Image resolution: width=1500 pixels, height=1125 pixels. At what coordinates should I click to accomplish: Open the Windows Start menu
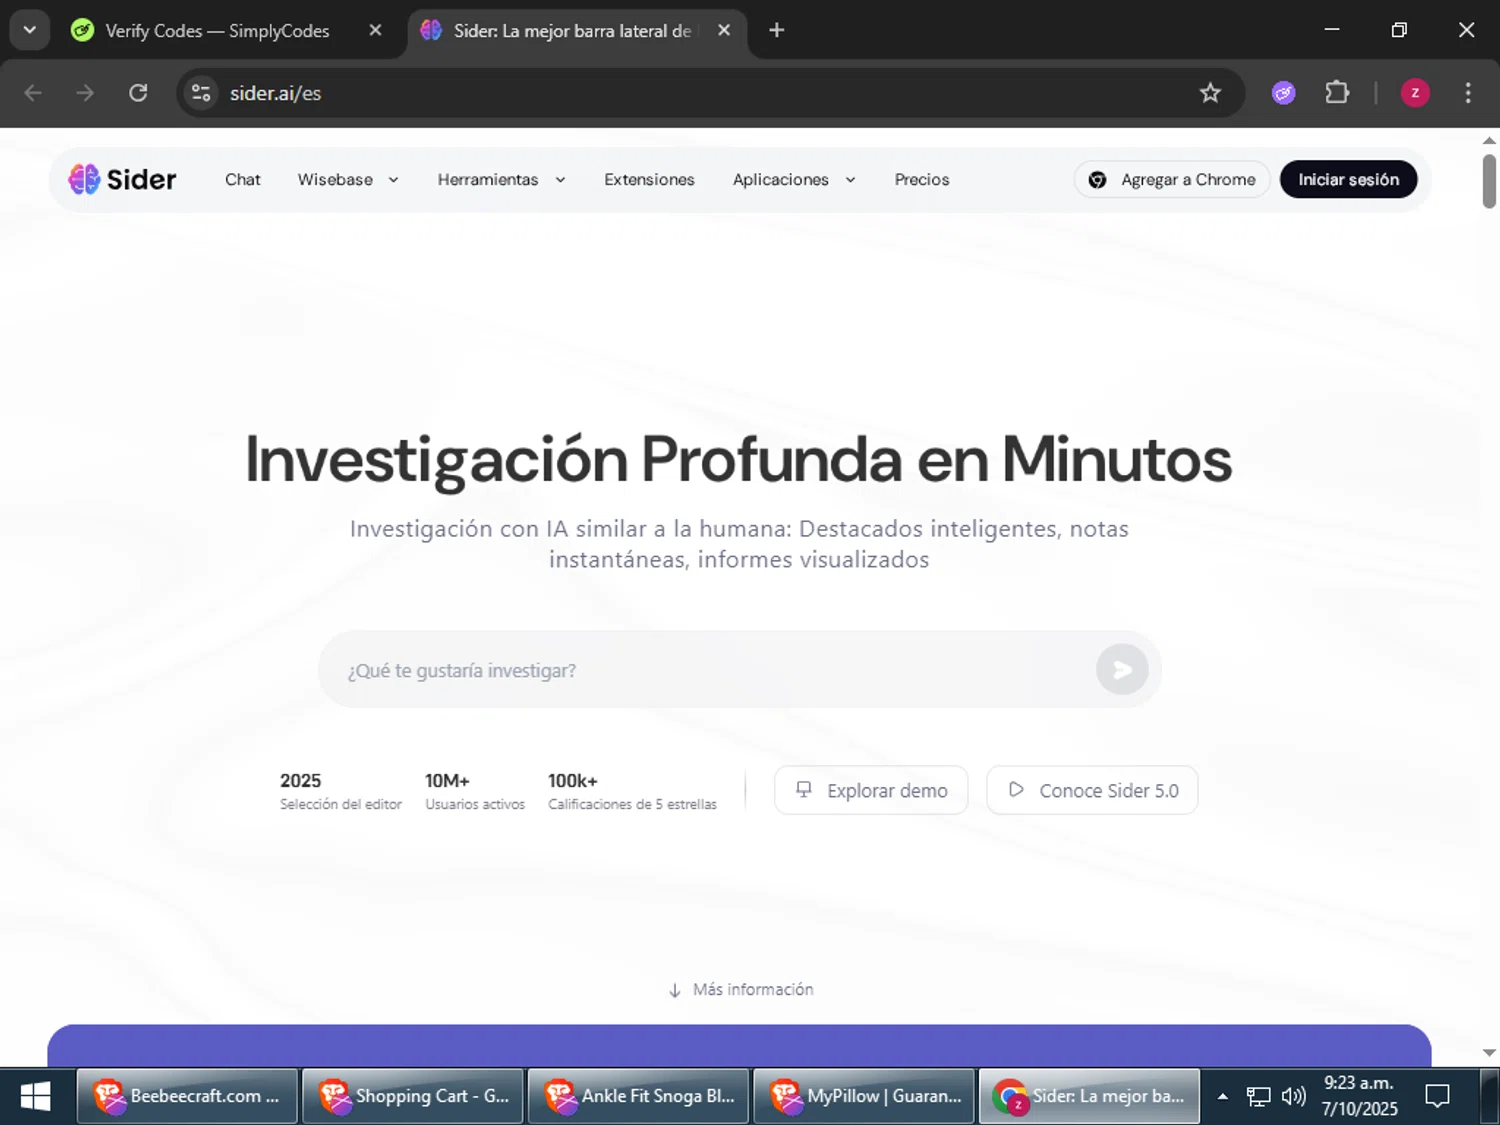[x=36, y=1097]
